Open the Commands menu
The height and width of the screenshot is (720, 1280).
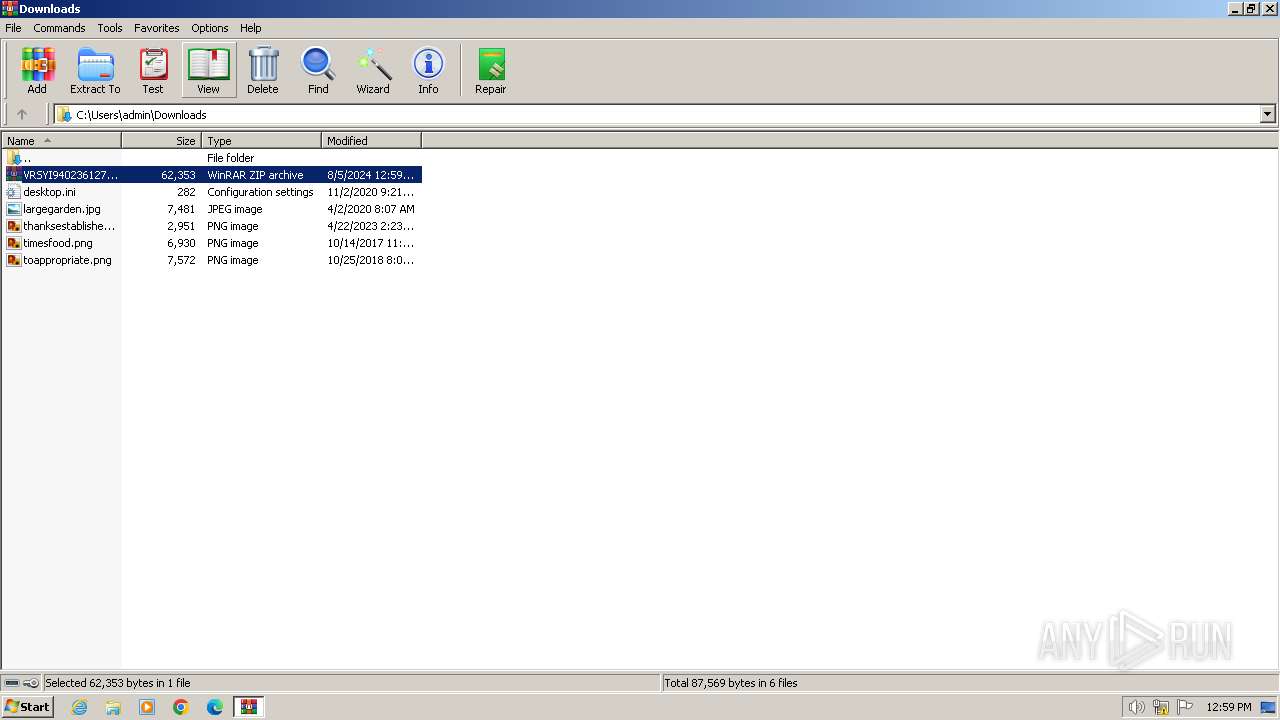pyautogui.click(x=59, y=28)
